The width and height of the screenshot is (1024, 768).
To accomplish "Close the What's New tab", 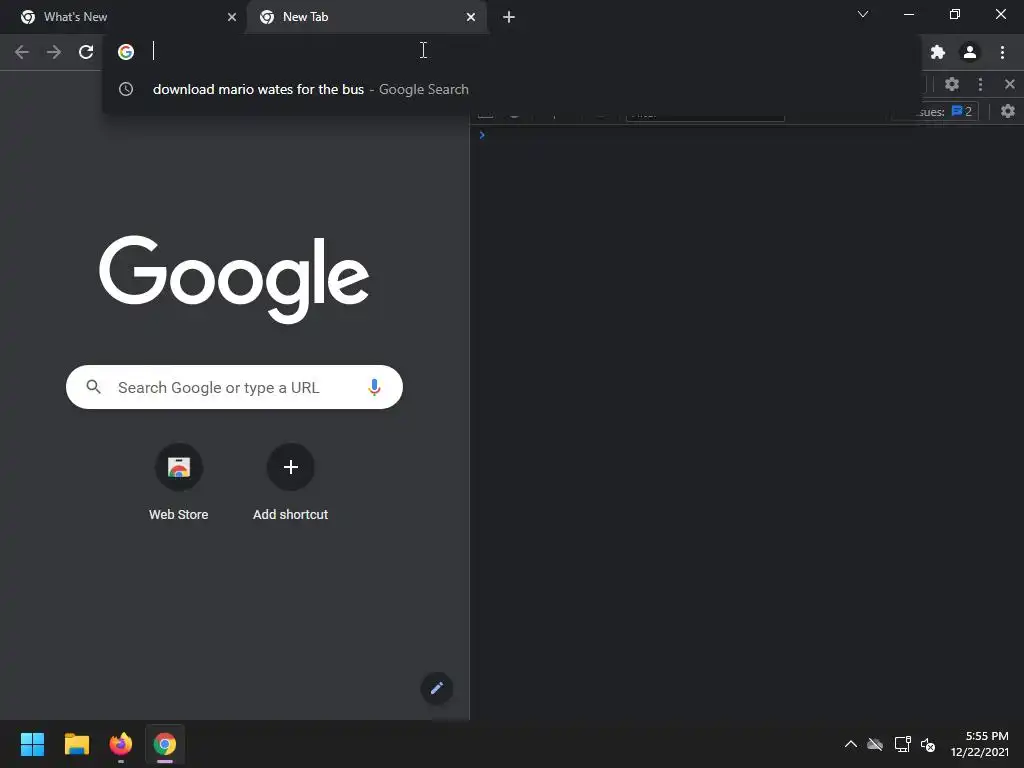I will point(232,17).
